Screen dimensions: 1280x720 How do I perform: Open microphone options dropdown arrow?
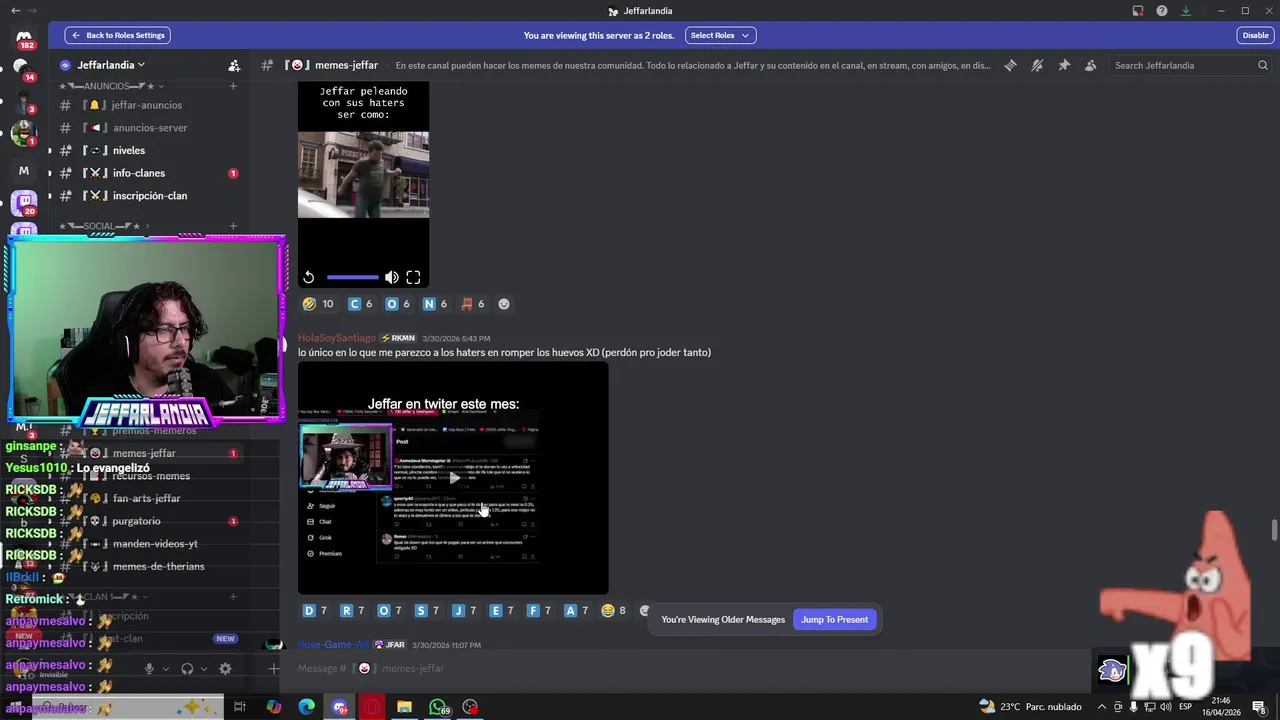pos(165,669)
